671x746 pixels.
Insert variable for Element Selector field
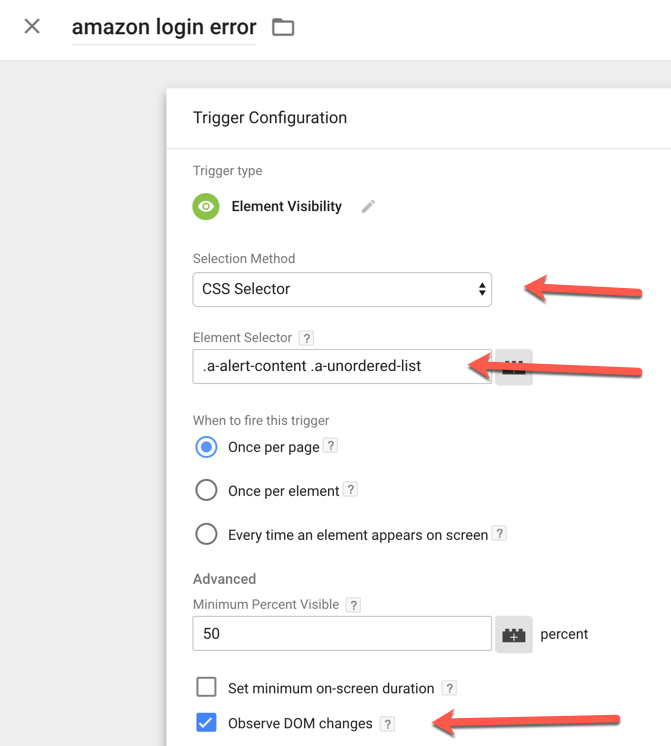pos(513,366)
